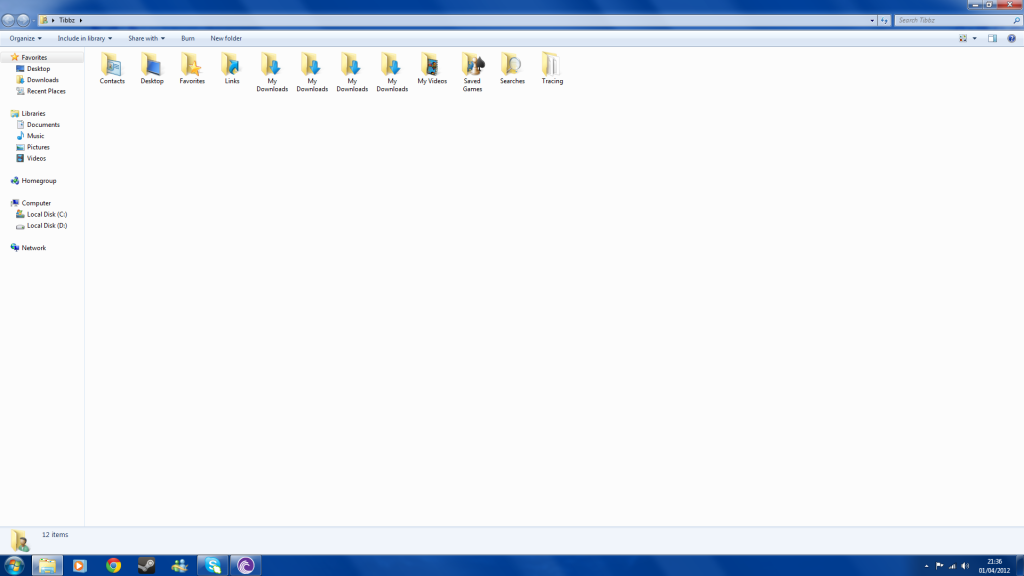This screenshot has height=576, width=1024.
Task: Launch Google Chrome from taskbar
Action: 114,566
